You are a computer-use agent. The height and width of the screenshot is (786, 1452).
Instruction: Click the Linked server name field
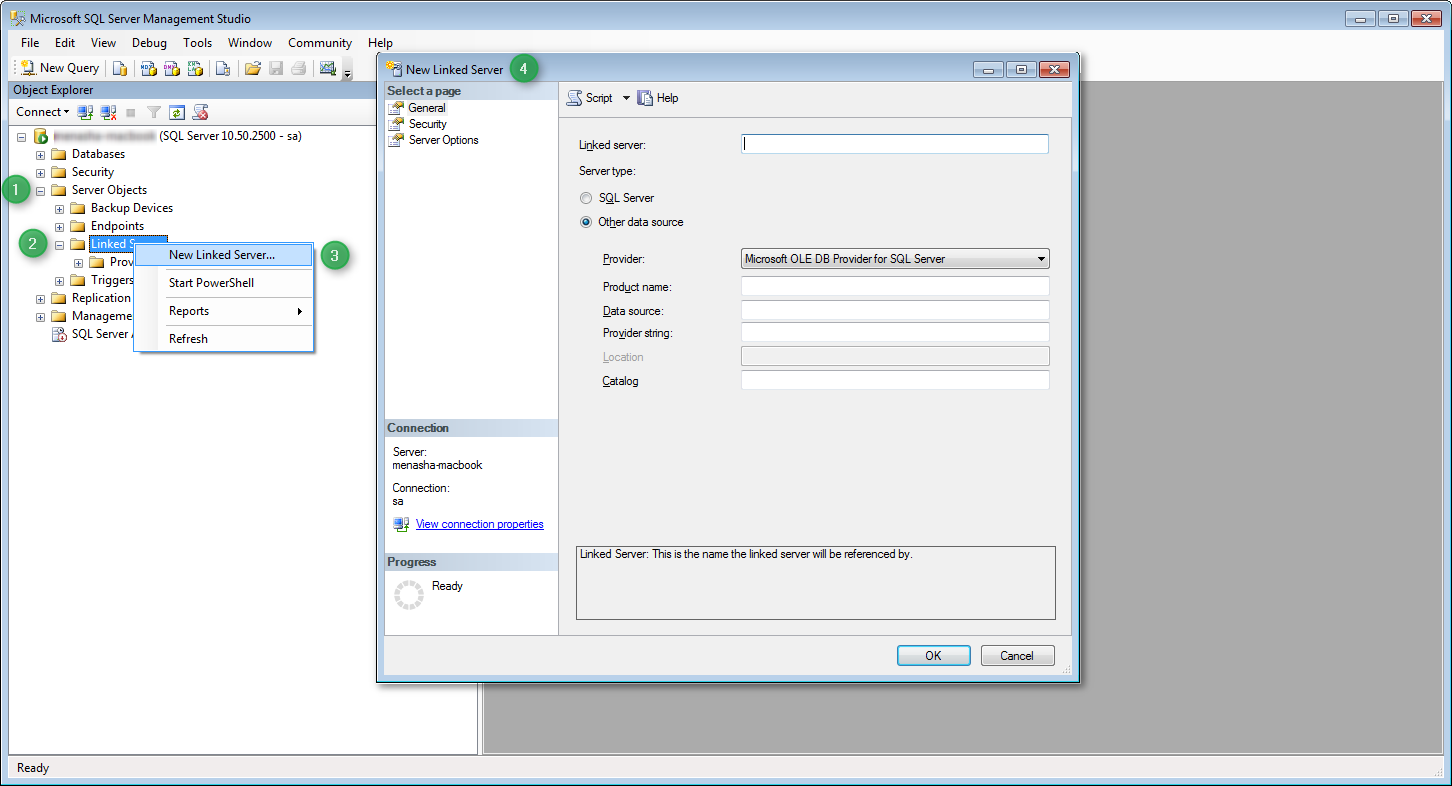pos(895,144)
